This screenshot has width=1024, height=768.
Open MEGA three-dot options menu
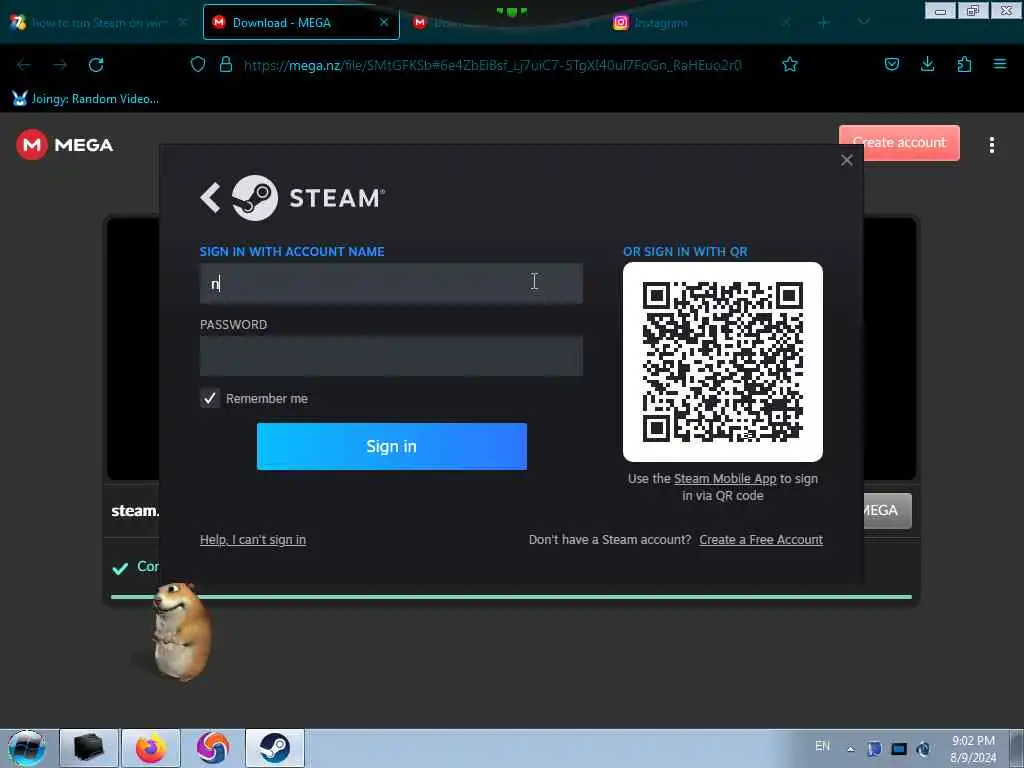click(x=991, y=145)
